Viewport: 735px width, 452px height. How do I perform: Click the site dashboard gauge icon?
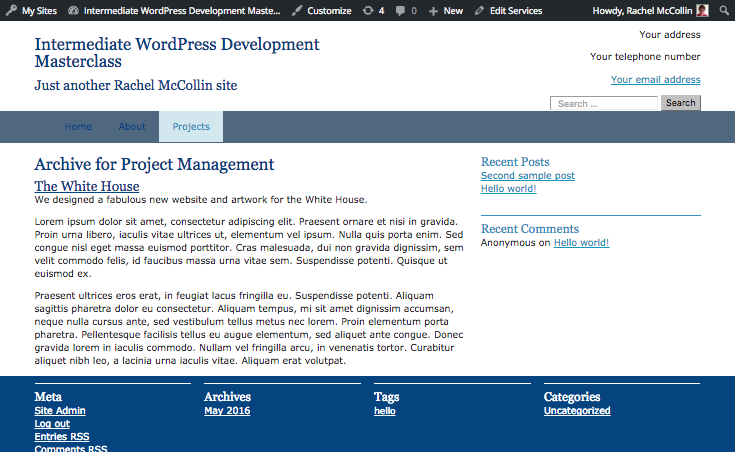73,10
